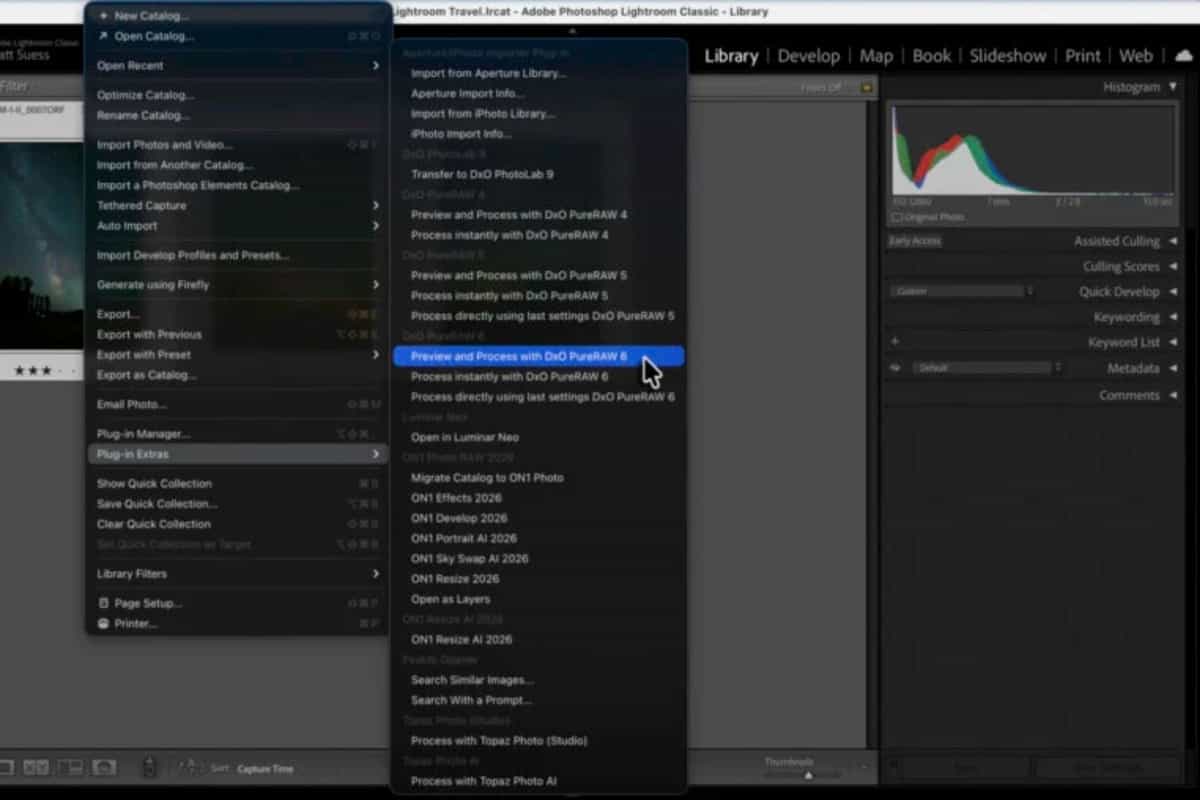Expand the Quick Develop panel
Viewport: 1200px width, 800px height.
(x=1173, y=292)
